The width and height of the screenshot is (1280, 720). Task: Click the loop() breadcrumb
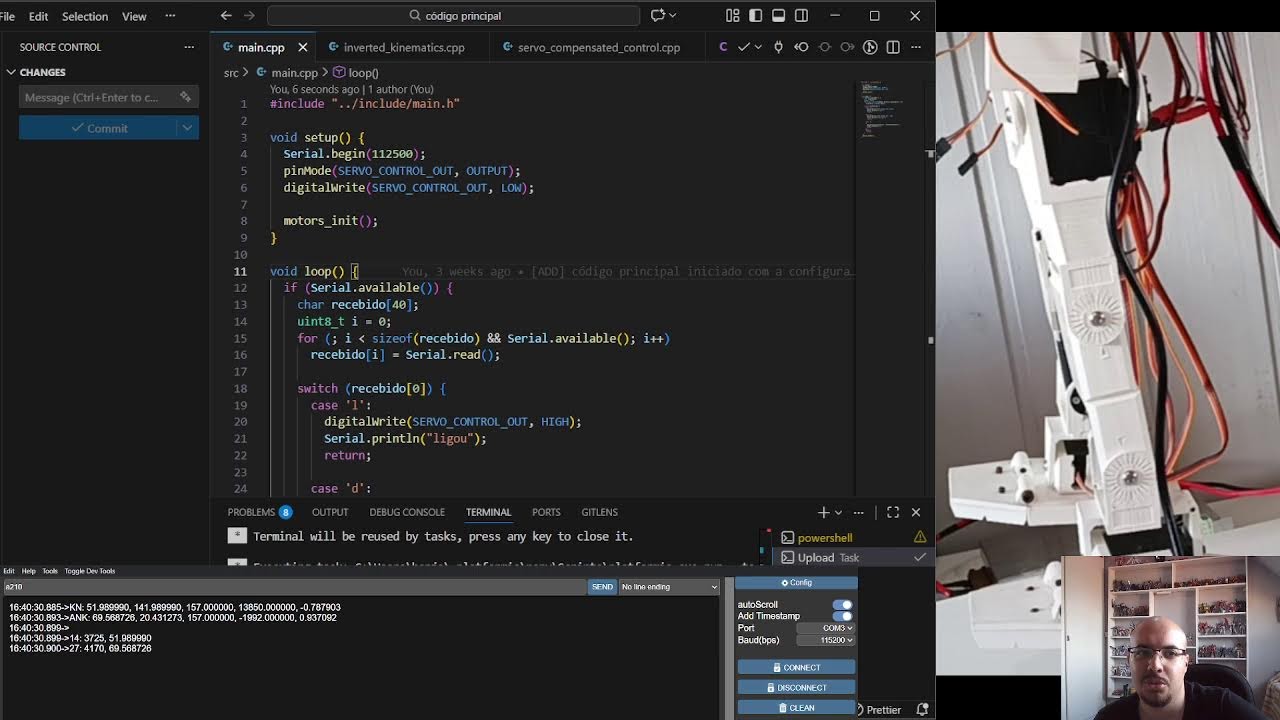[x=356, y=73]
